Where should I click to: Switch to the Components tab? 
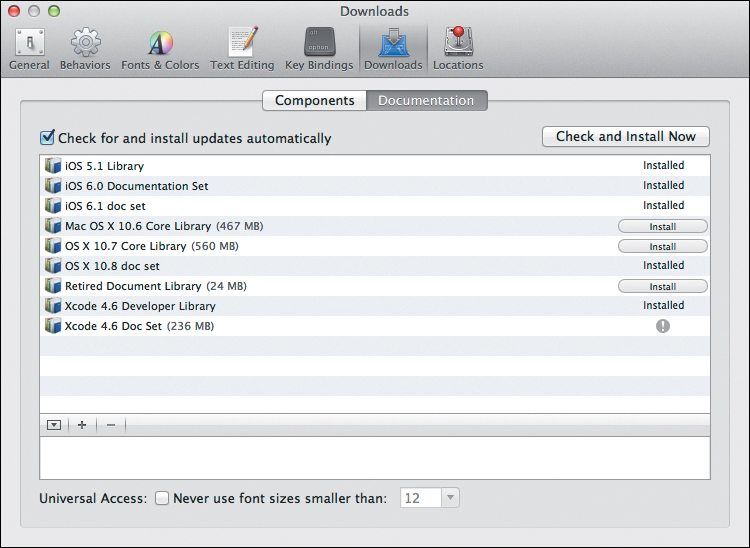tap(315, 100)
